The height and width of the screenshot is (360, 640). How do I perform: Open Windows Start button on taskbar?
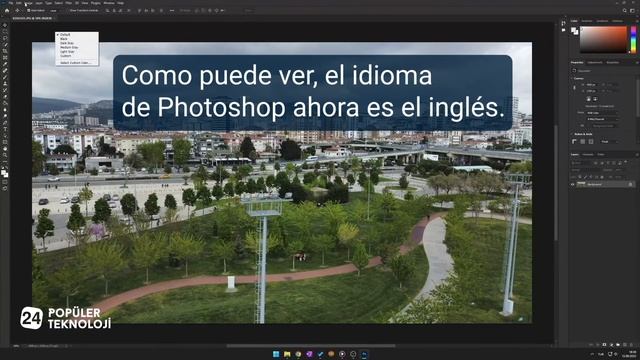pyautogui.click(x=276, y=354)
